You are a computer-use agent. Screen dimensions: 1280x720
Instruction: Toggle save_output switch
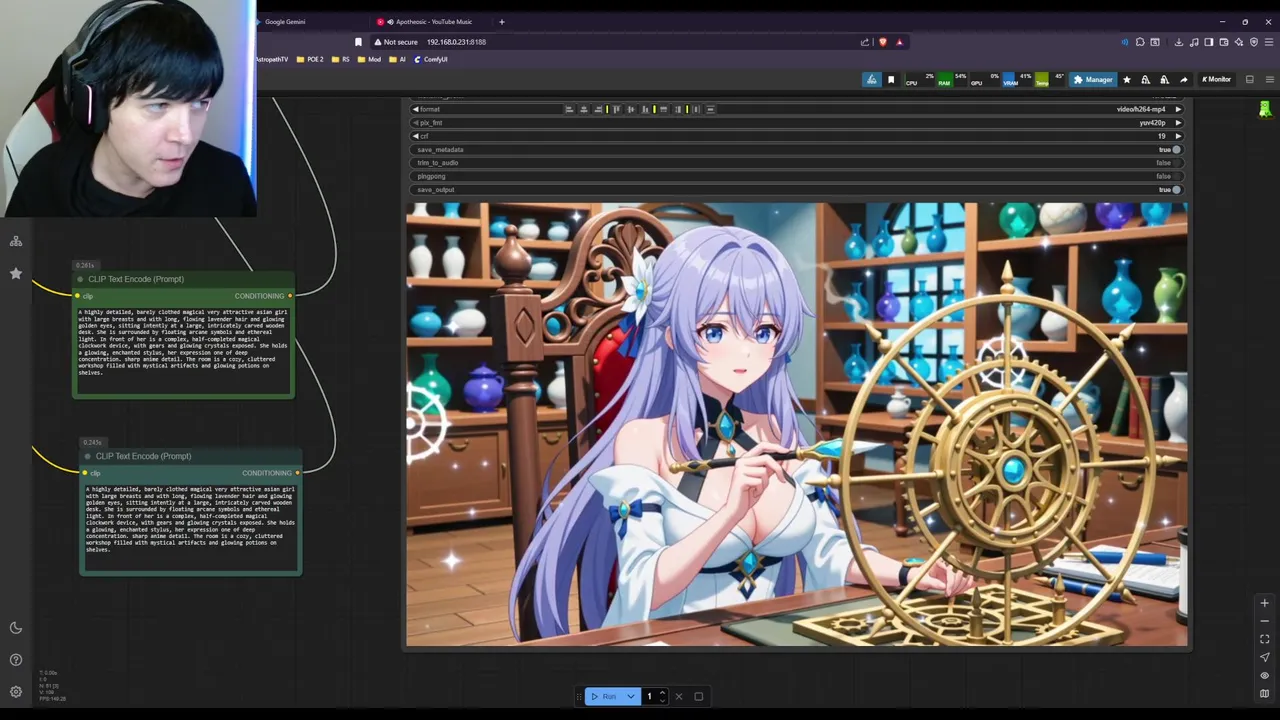pos(1176,189)
